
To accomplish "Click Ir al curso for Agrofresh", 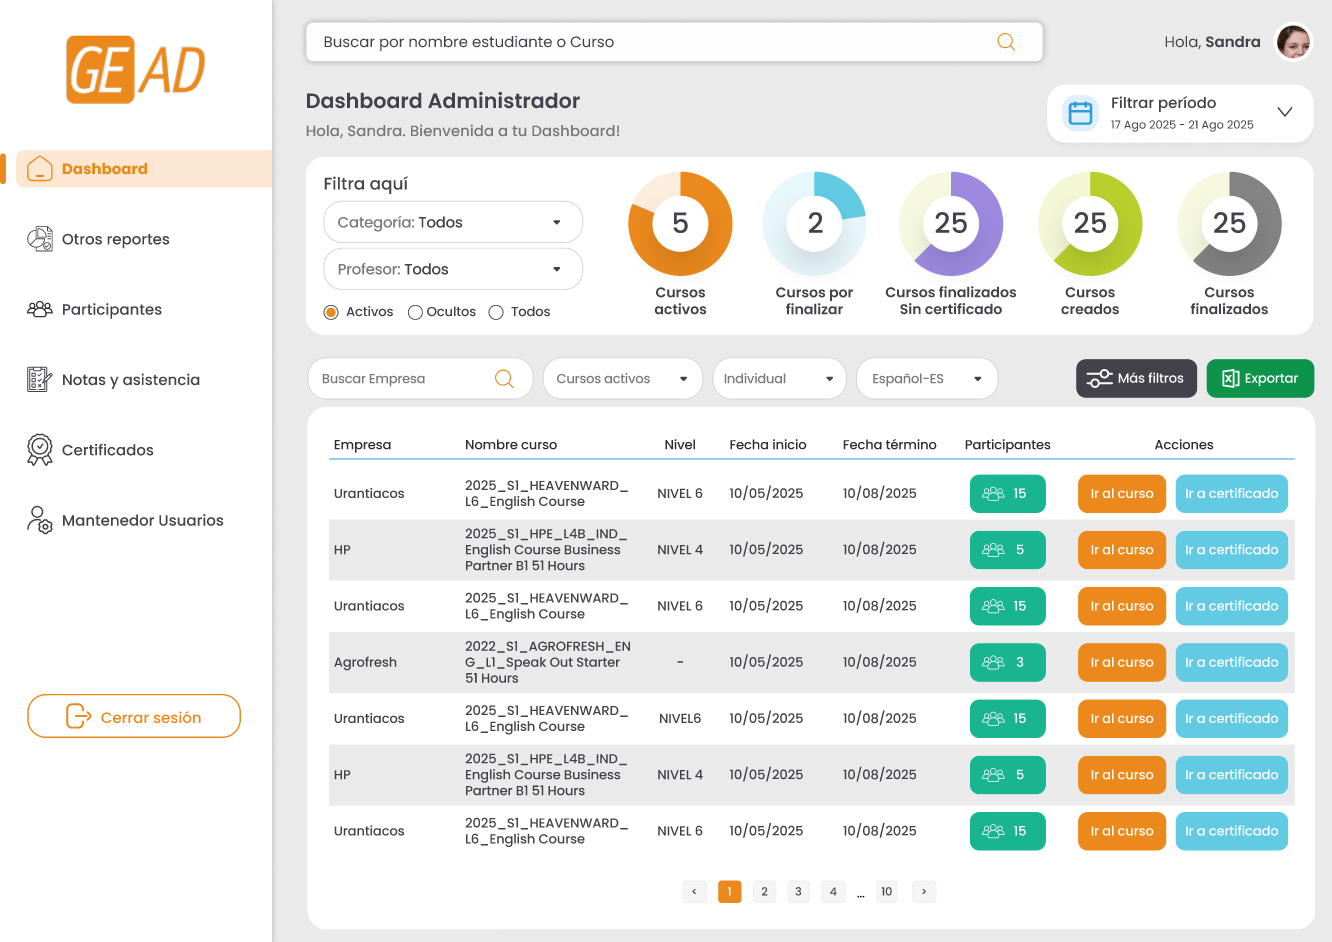I will (x=1122, y=662).
